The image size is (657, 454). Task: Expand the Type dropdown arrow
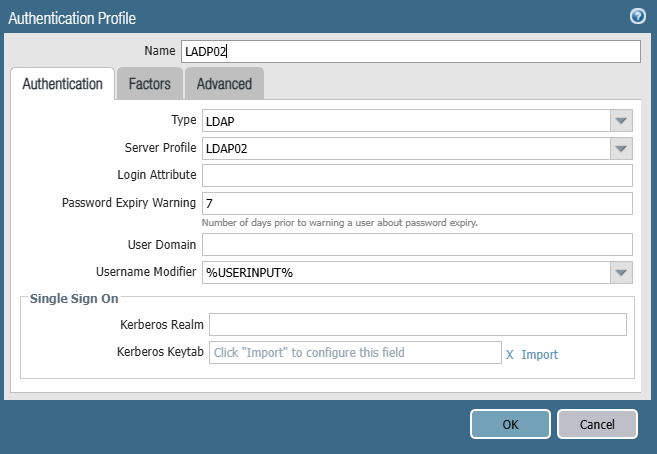(621, 121)
